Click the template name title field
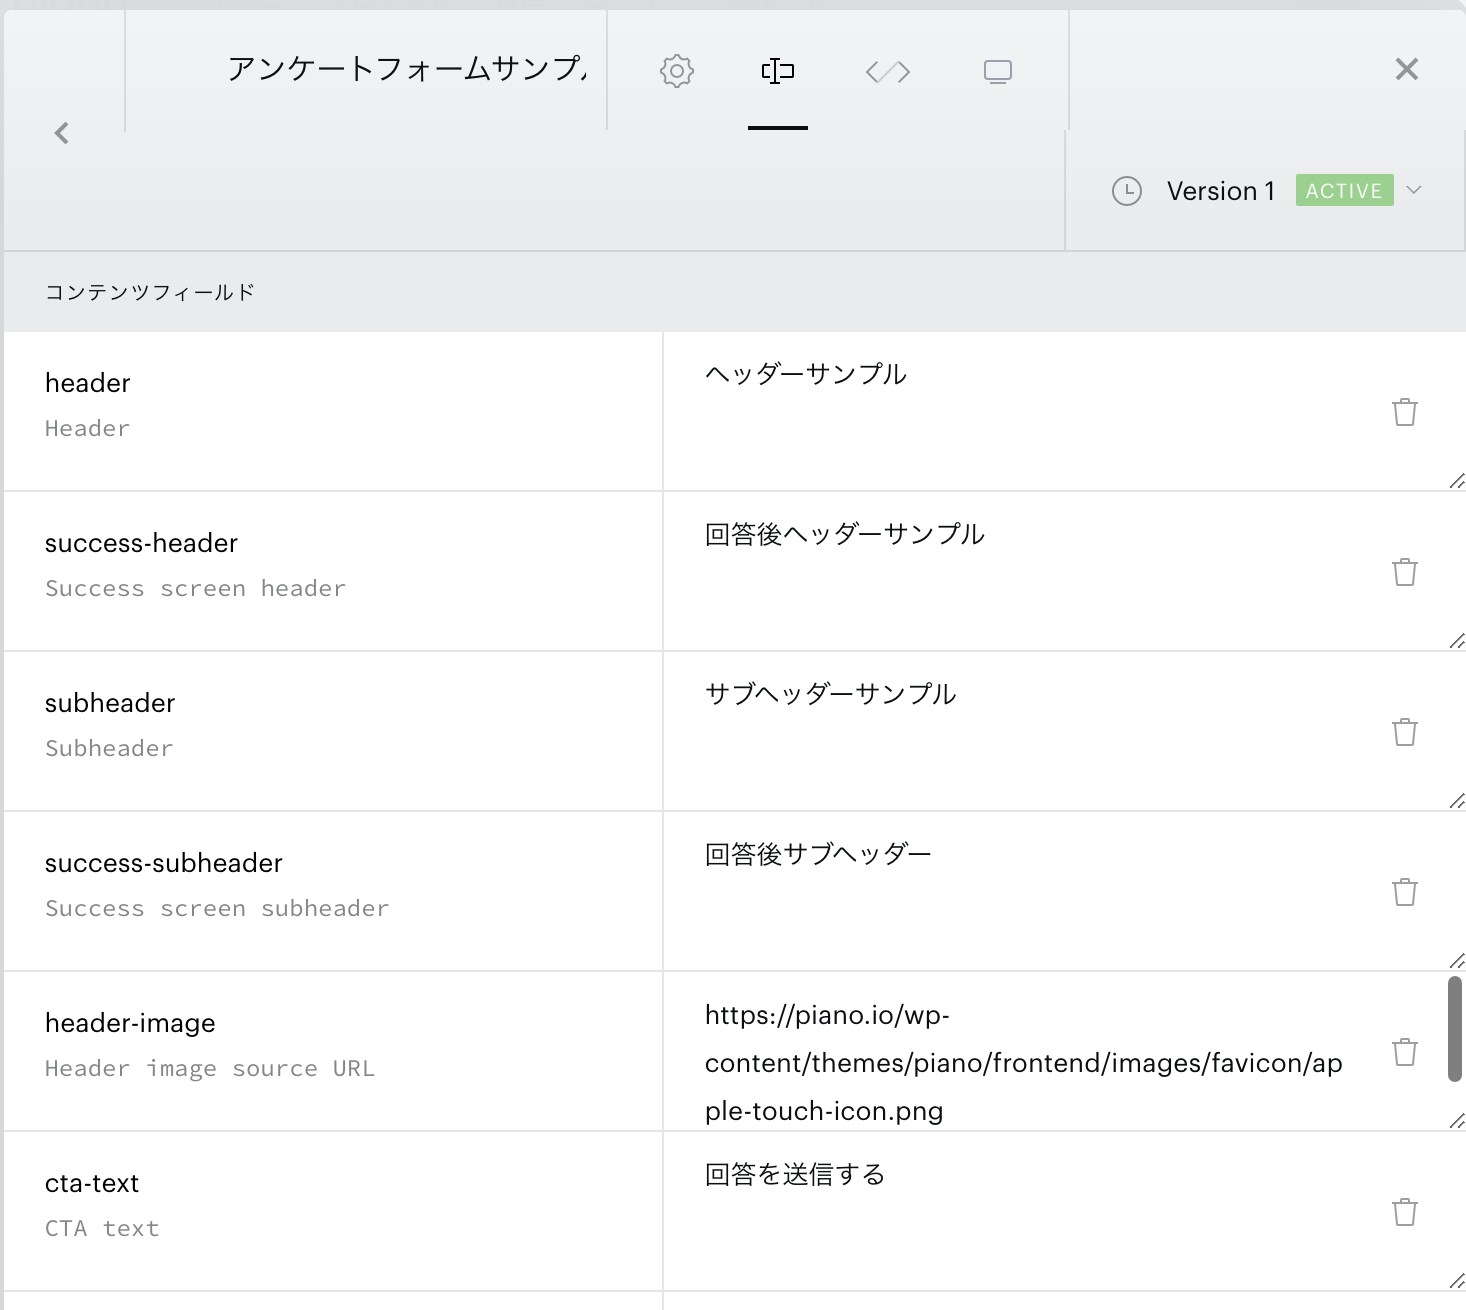 [405, 70]
